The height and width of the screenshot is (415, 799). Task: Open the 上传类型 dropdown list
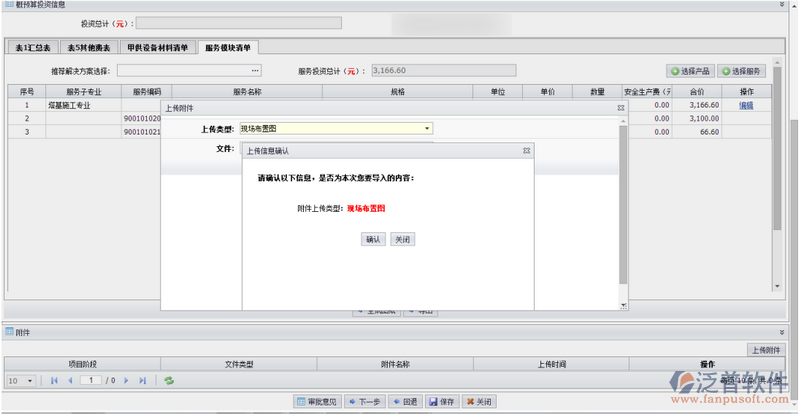tap(427, 129)
